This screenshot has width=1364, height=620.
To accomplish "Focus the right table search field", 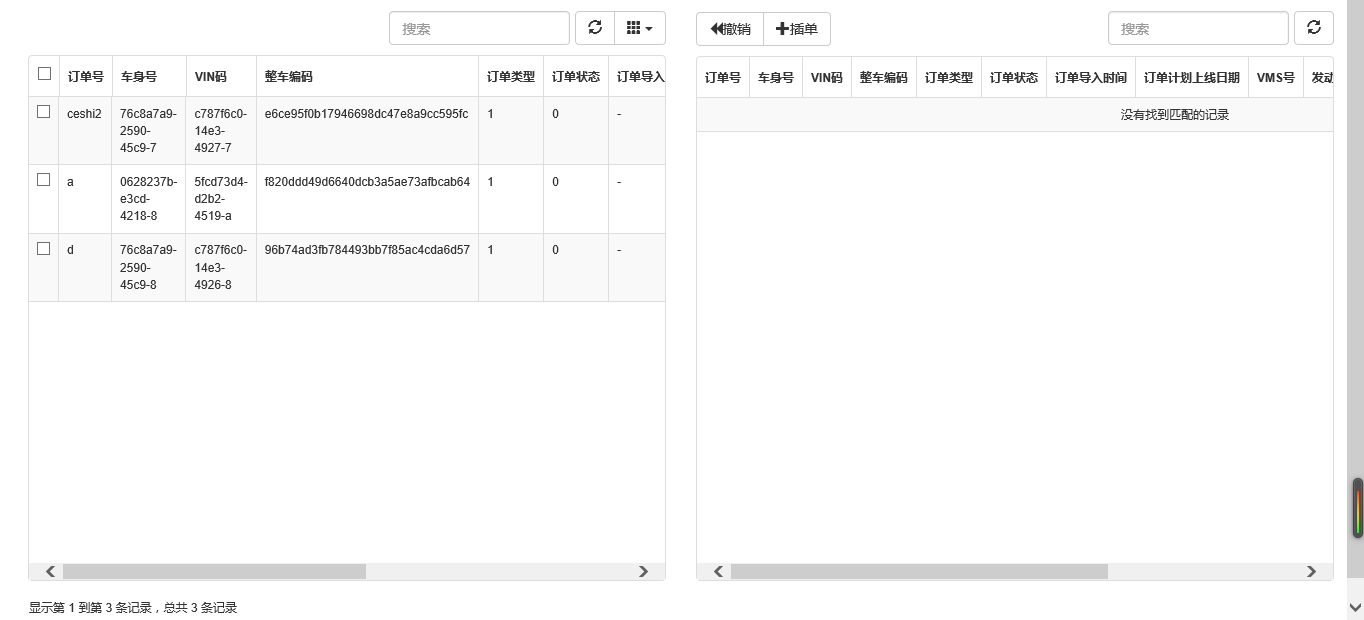I will click(1198, 29).
